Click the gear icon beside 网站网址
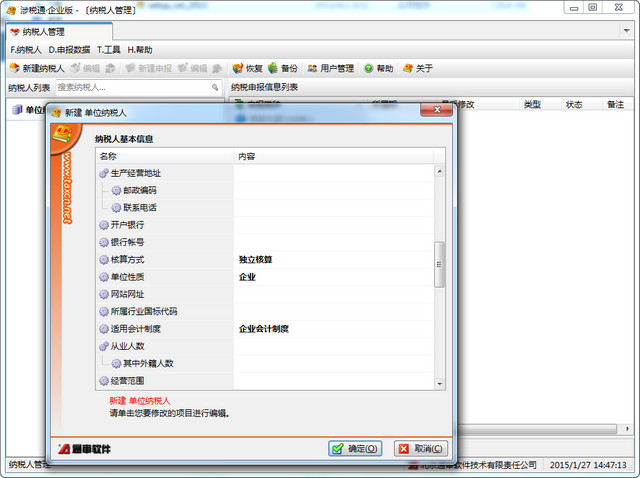Viewport: 640px width, 478px height. [104, 294]
